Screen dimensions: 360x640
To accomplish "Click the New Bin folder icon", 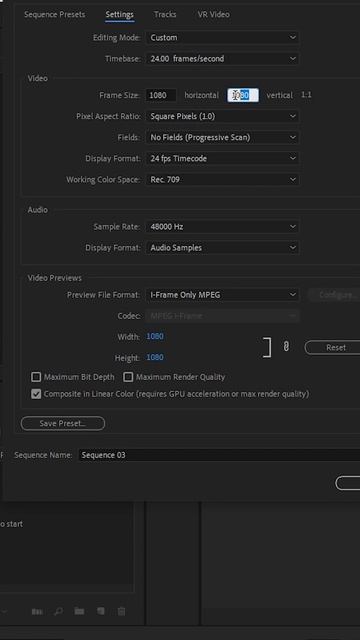I will pyautogui.click(x=79, y=611).
